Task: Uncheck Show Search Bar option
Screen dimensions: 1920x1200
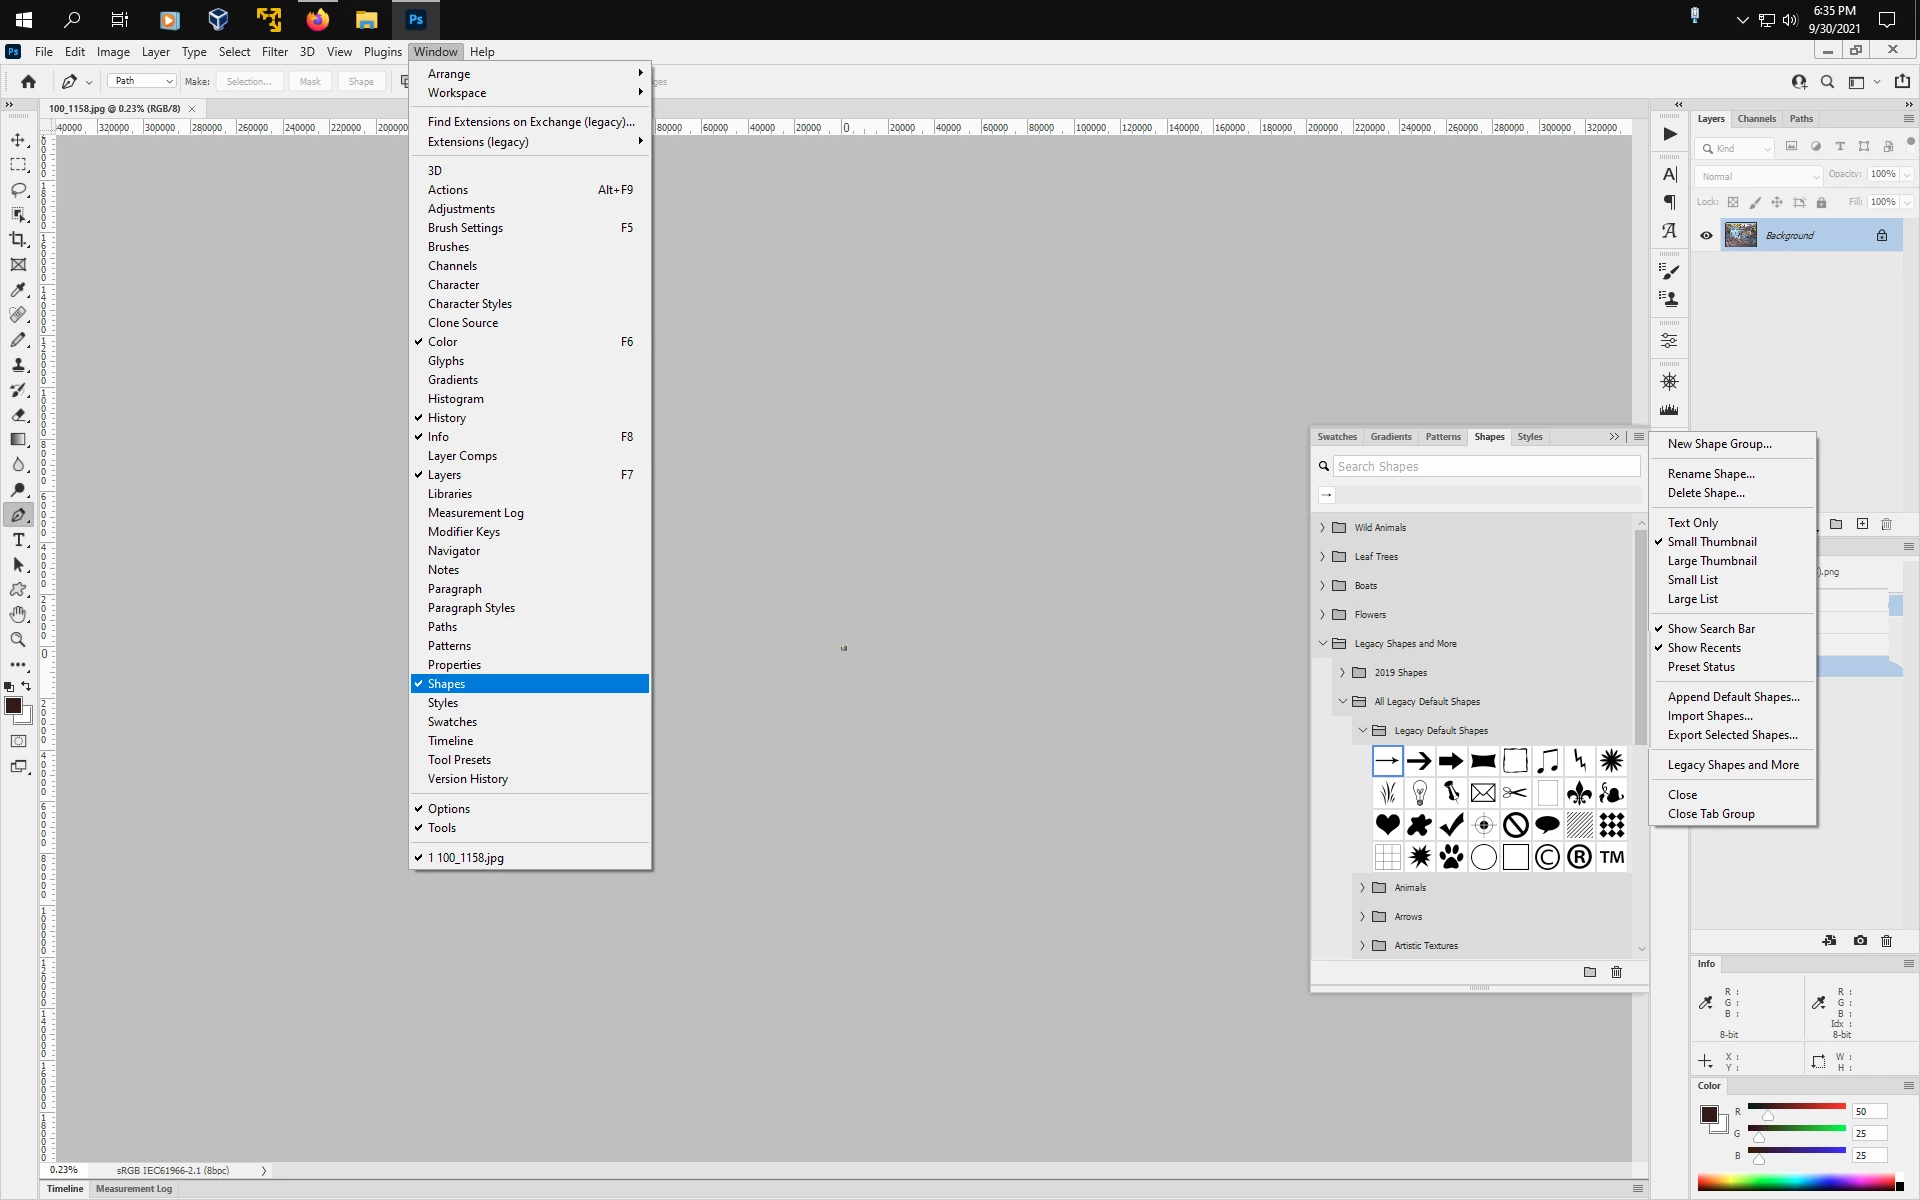Action: [1711, 629]
